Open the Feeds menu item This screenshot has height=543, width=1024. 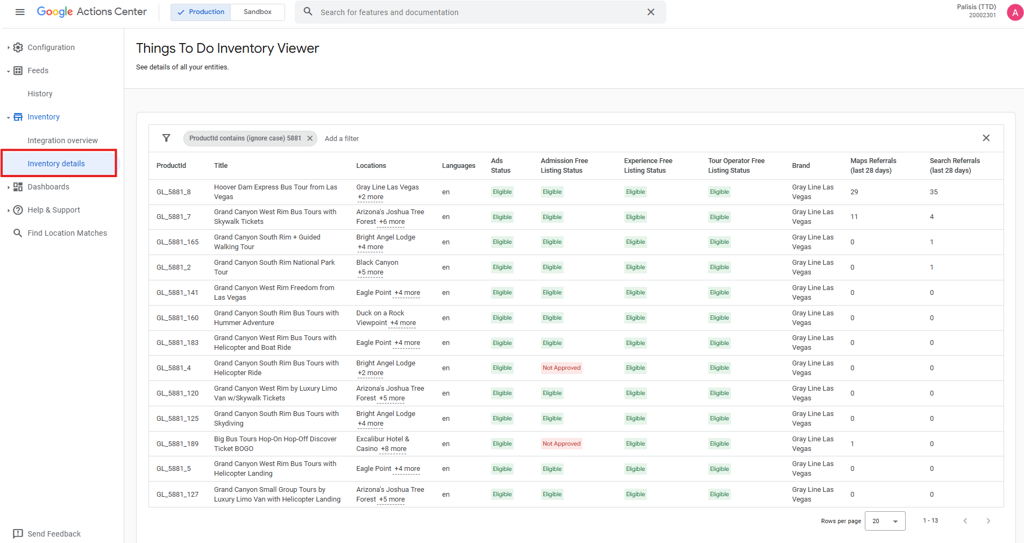38,71
